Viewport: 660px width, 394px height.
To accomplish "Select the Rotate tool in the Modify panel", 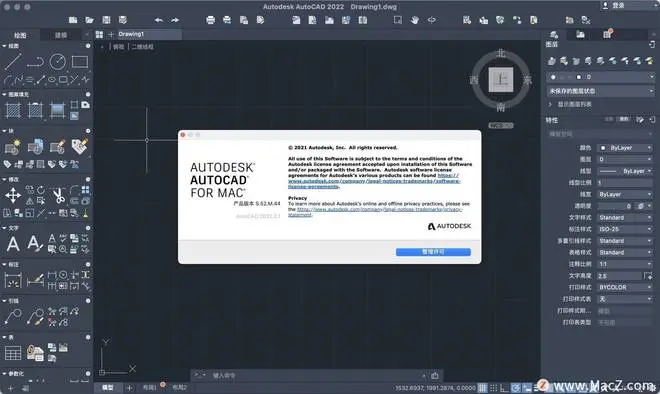I will (41, 190).
